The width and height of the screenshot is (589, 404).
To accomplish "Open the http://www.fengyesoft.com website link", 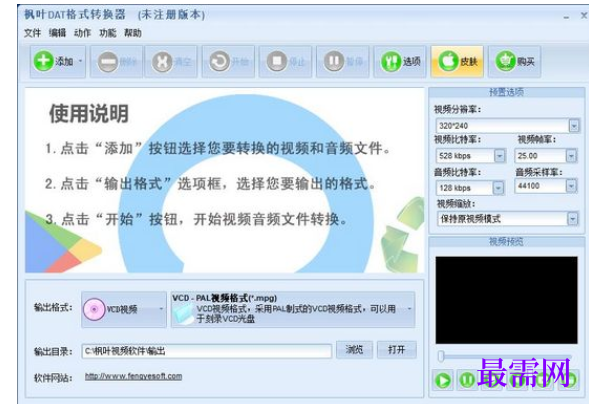I will point(133,376).
